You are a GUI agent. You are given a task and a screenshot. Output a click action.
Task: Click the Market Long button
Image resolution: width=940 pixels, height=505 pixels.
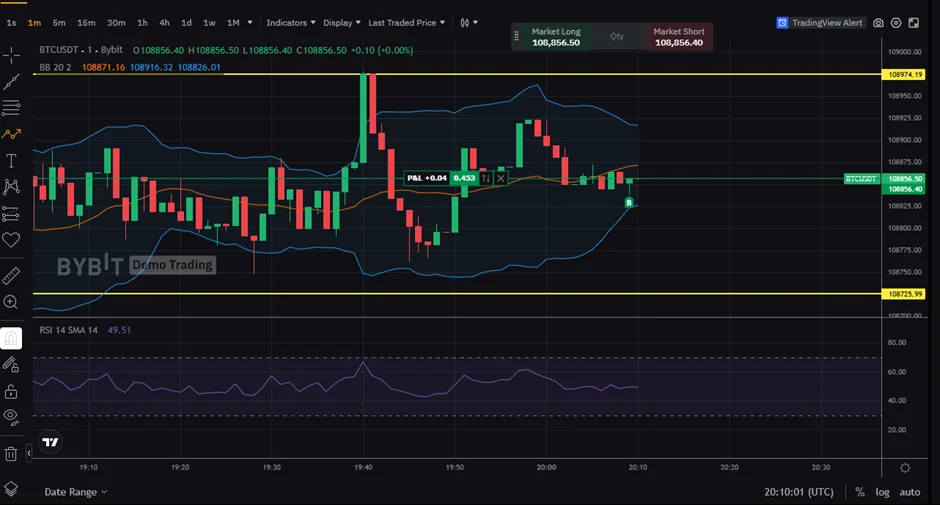tap(556, 37)
